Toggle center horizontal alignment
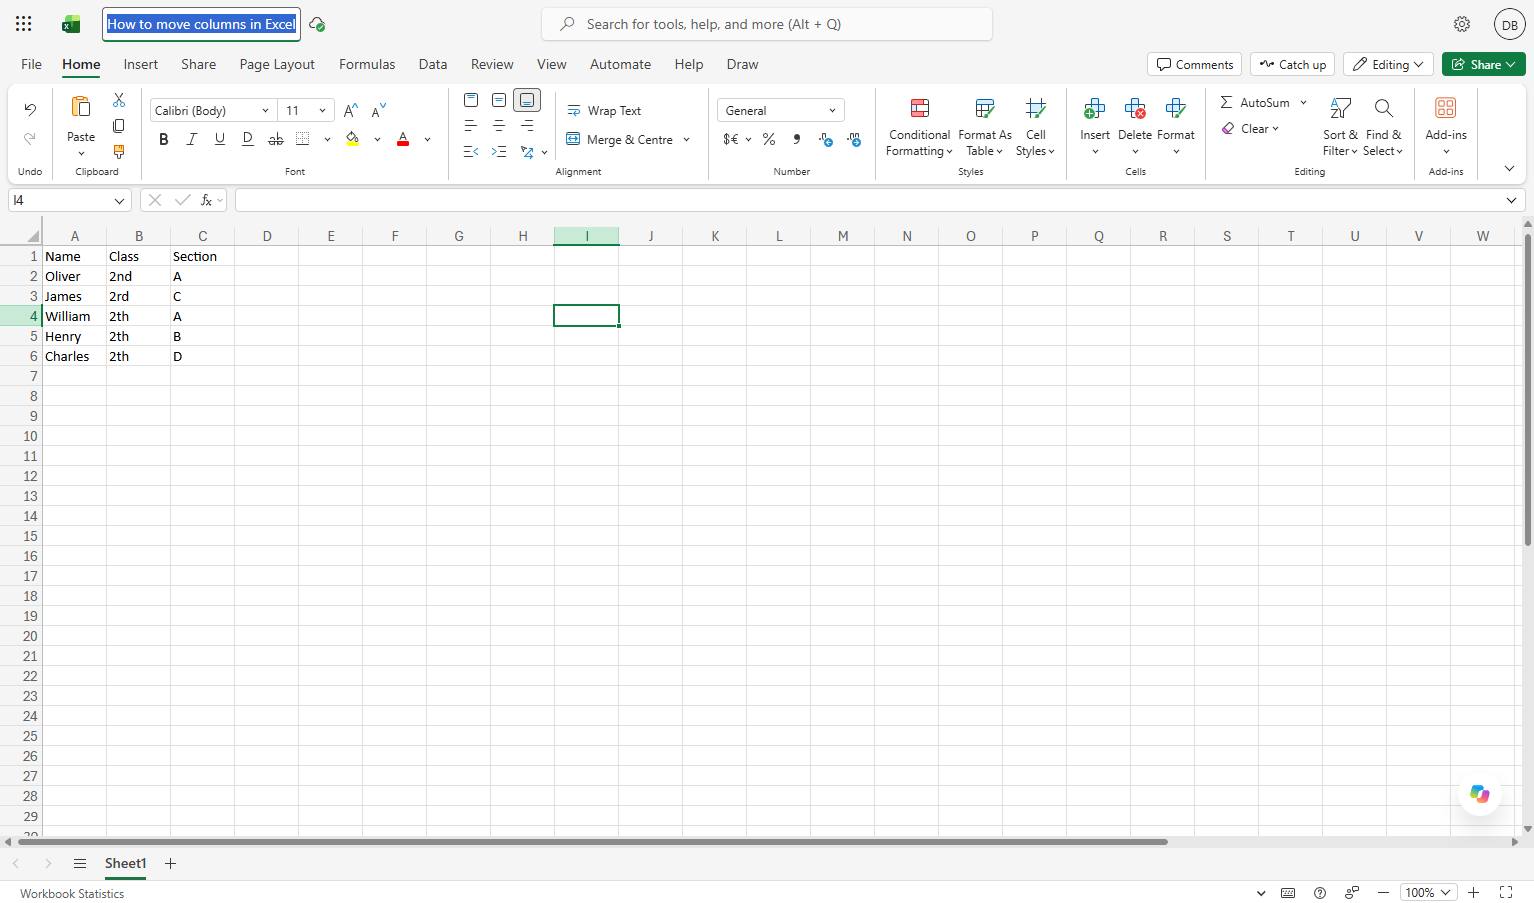 click(499, 126)
